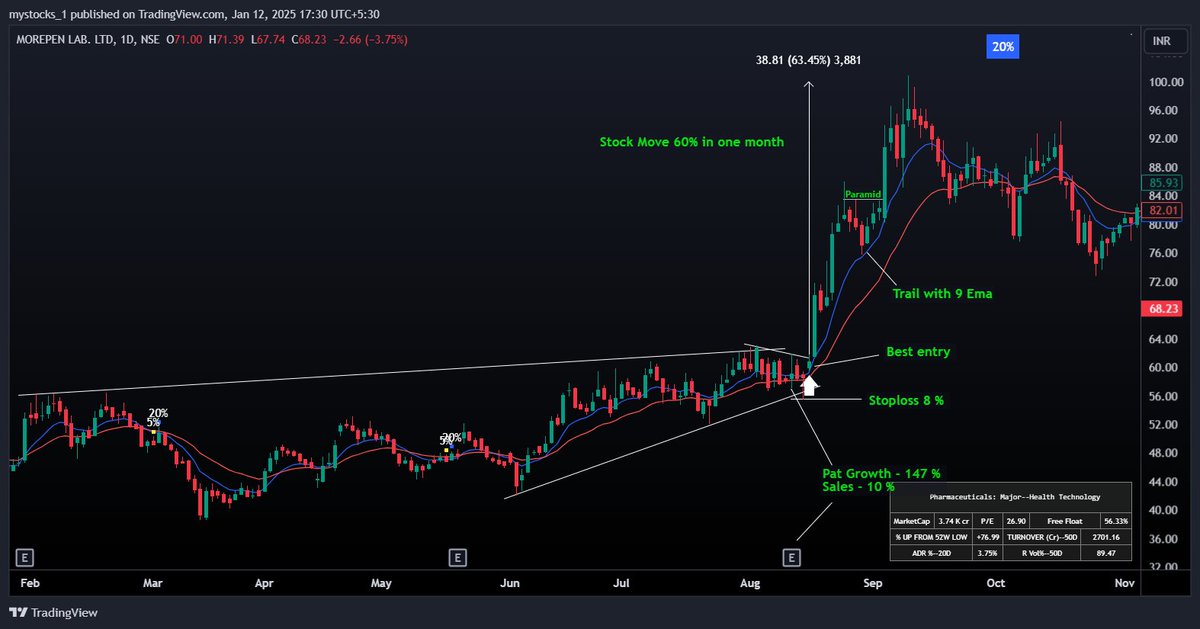1200x629 pixels.
Task: Select the 'Stock Move 60% in one month' note
Action: [x=692, y=142]
